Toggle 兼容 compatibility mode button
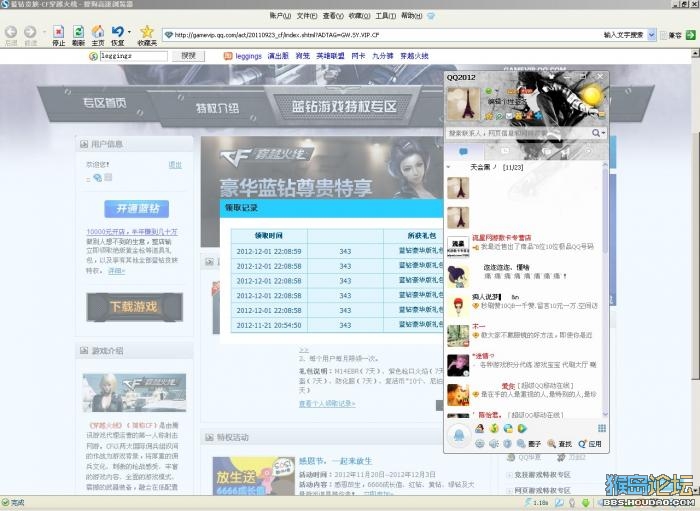The image size is (700, 511). (671, 35)
